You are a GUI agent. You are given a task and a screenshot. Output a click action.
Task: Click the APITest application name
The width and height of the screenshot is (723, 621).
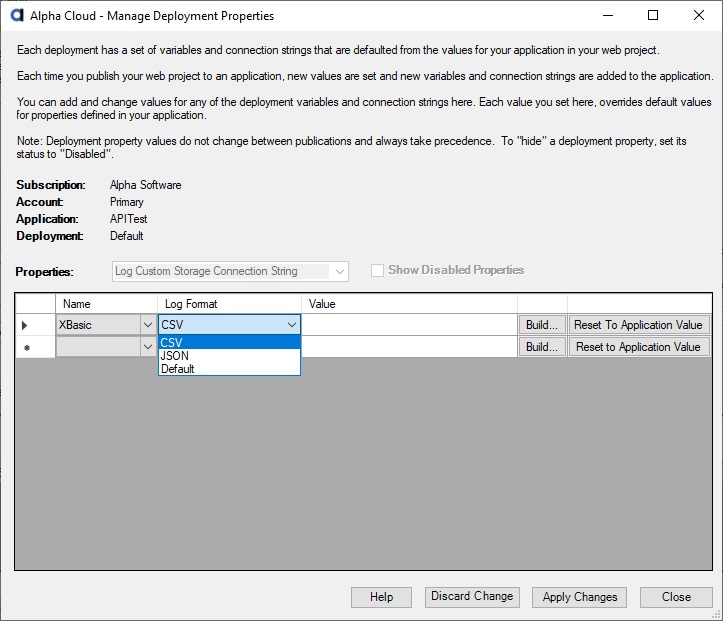[x=129, y=219]
